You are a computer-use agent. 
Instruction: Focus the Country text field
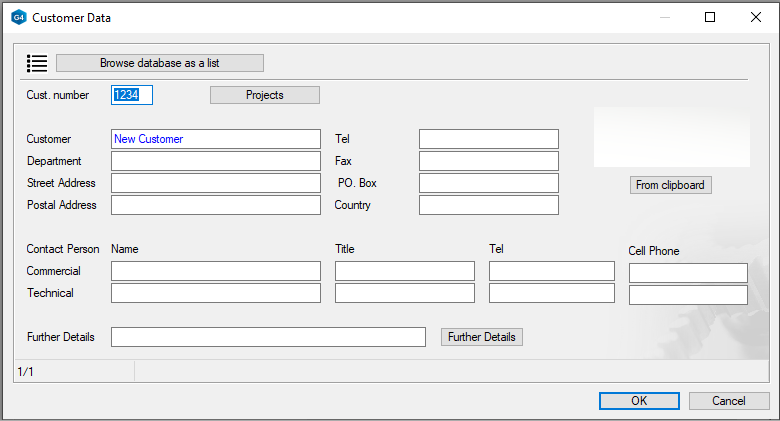click(x=488, y=205)
